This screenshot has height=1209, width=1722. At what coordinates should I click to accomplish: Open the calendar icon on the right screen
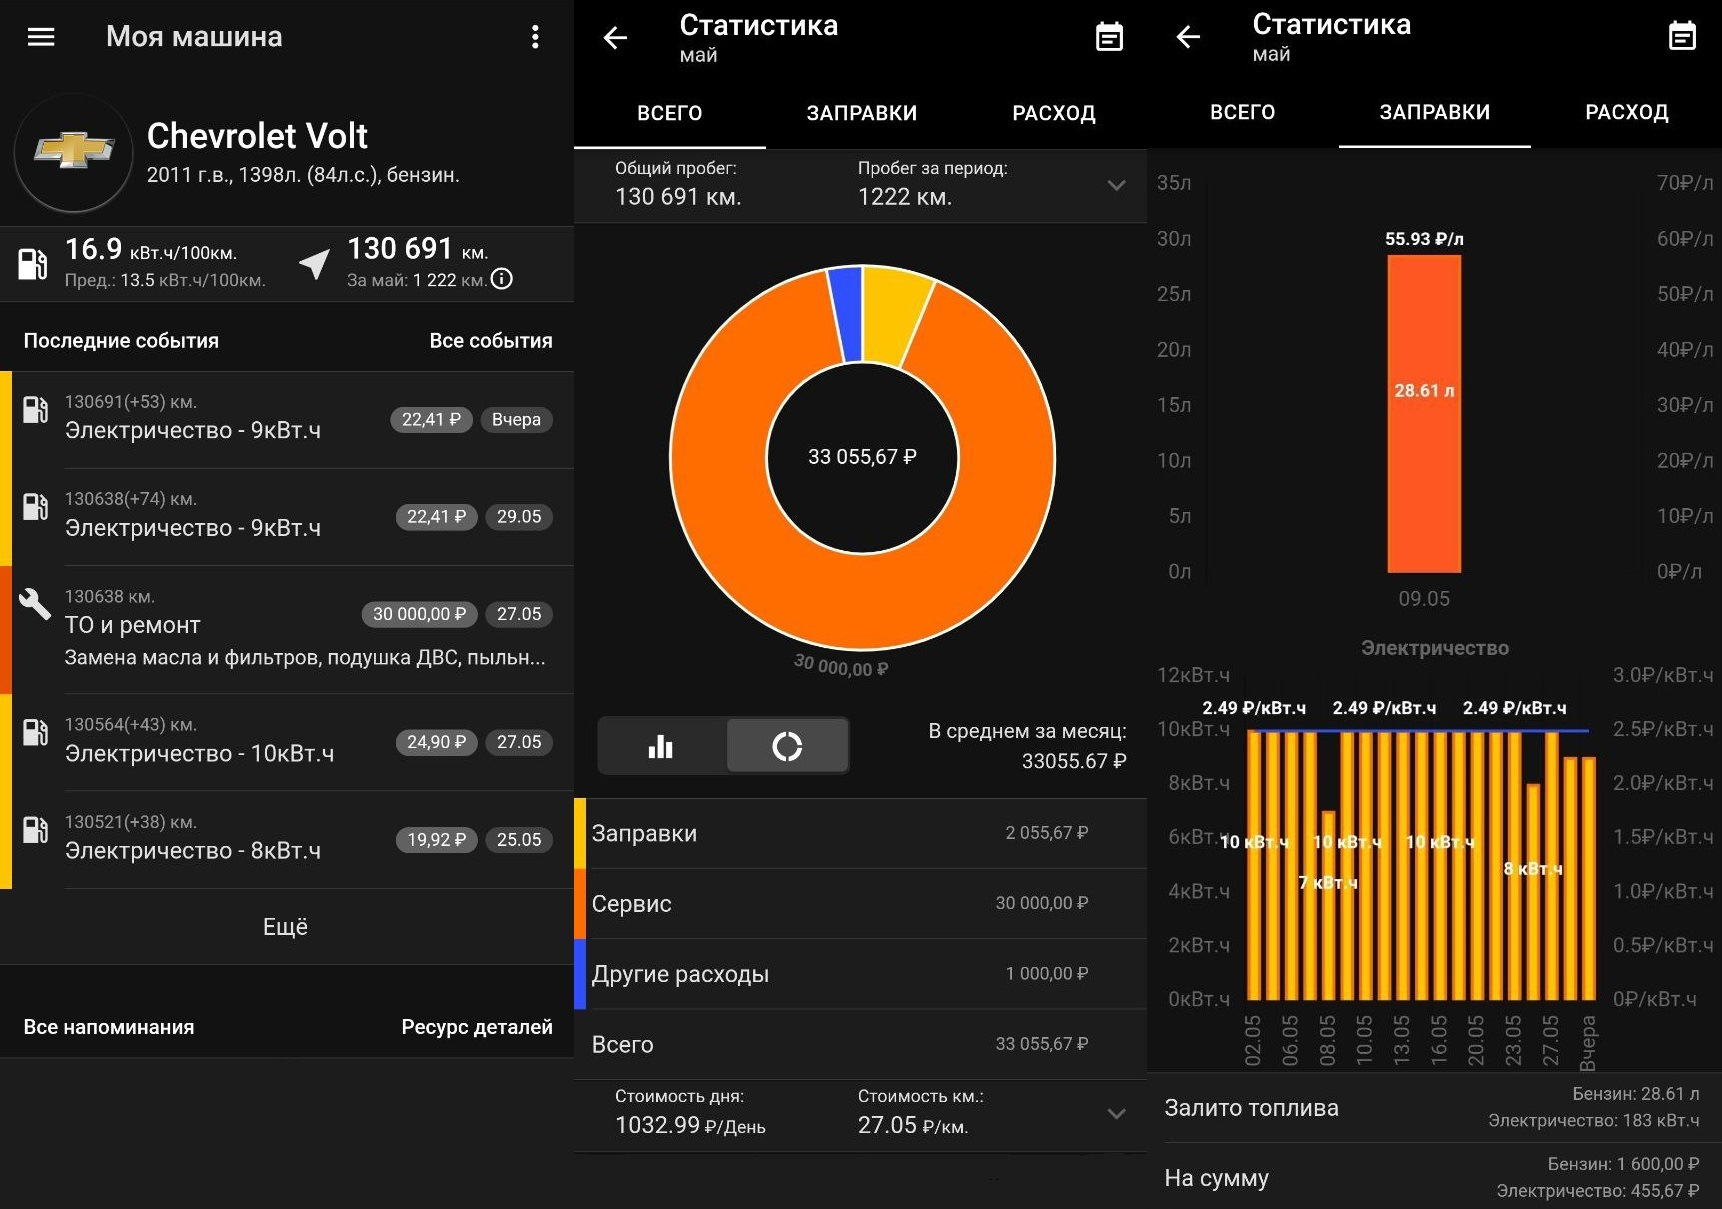tap(1682, 37)
